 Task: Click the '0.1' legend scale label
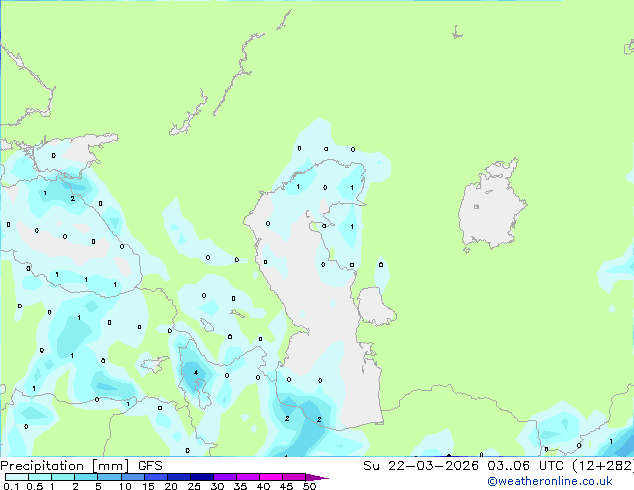click(x=11, y=486)
